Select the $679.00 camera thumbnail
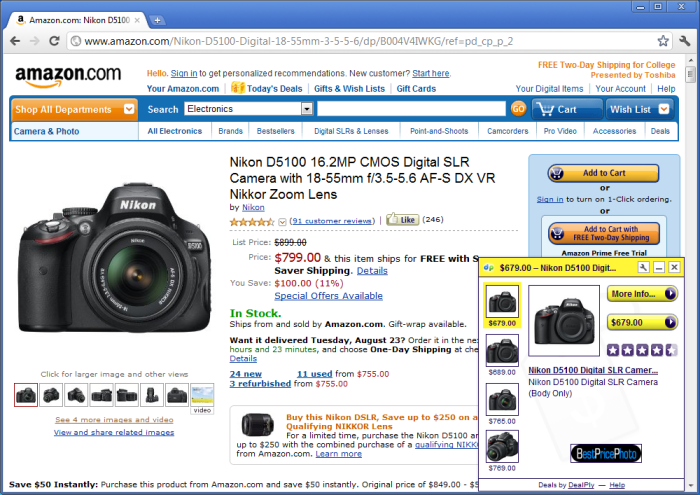The height and width of the screenshot is (495, 700). 502,301
